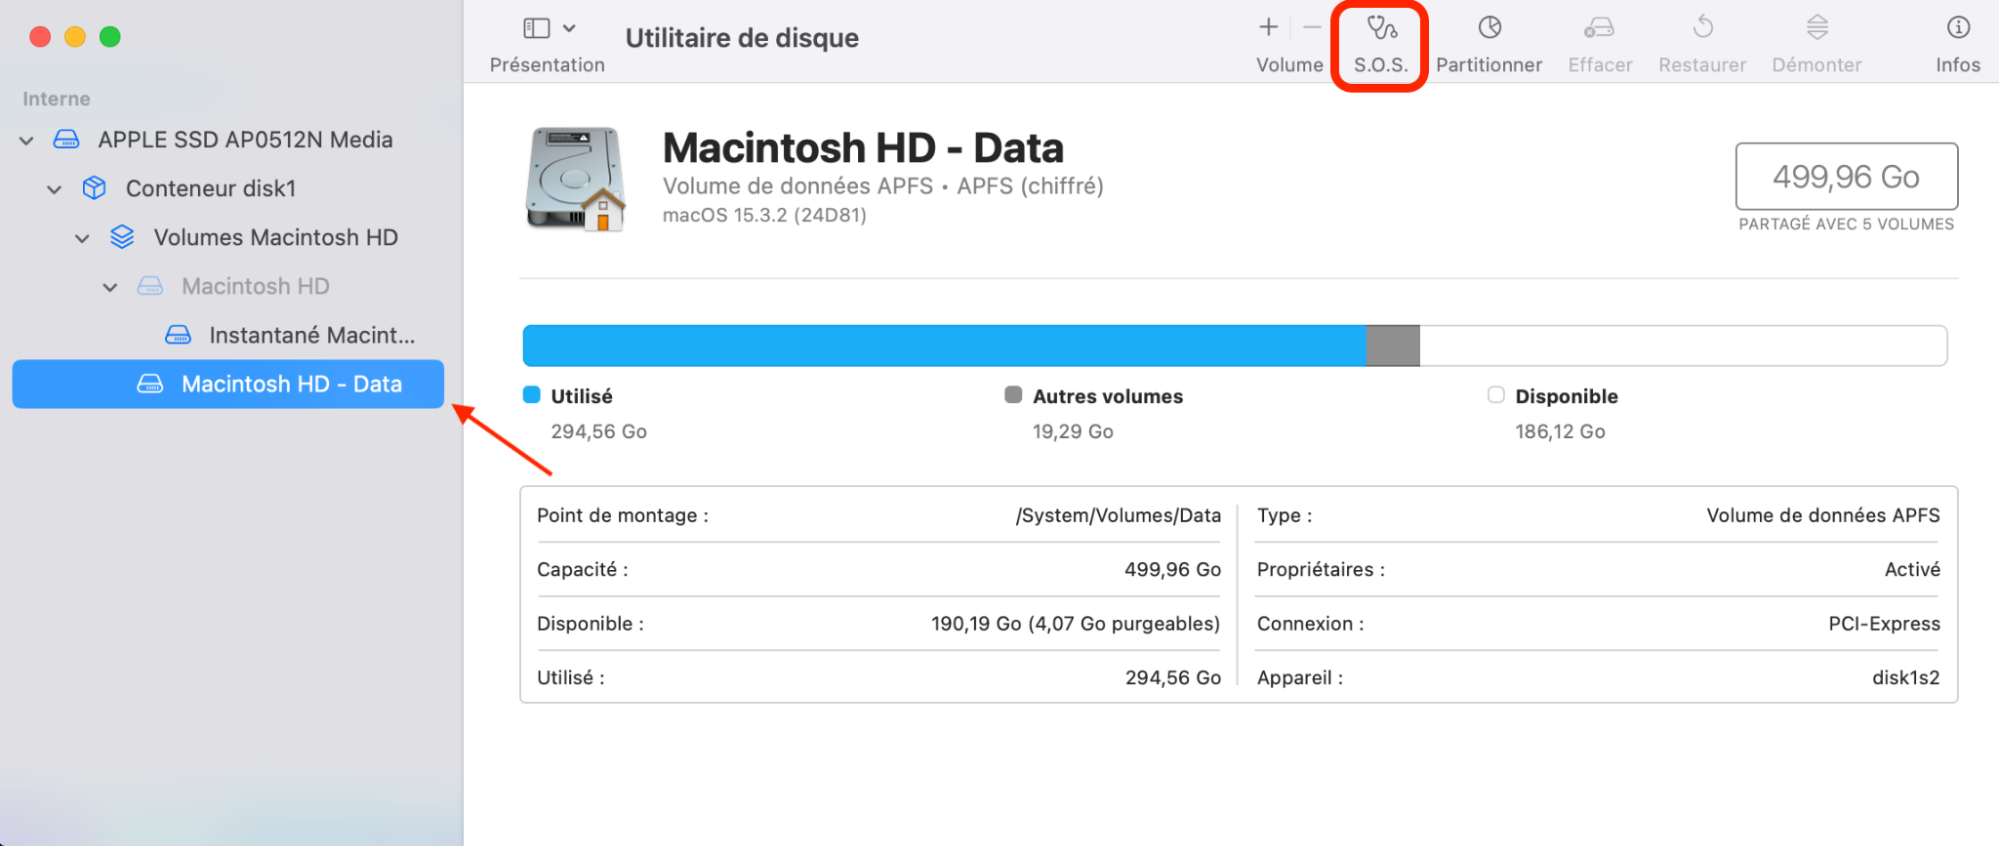This screenshot has height=847, width=1999.
Task: Click the Effacer erase disk icon
Action: (x=1599, y=27)
